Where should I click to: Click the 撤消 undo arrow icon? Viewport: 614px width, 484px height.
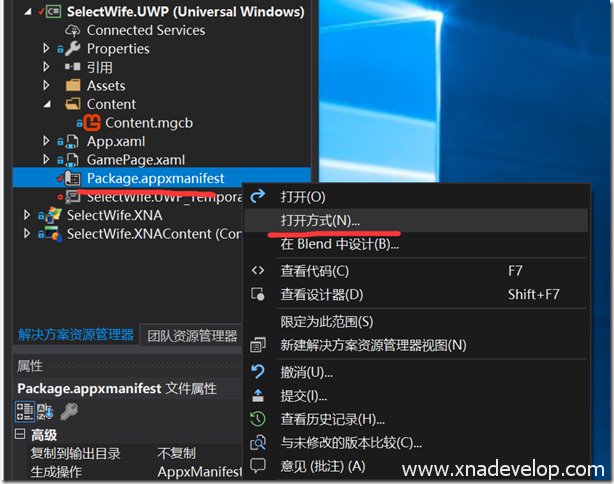pos(258,372)
